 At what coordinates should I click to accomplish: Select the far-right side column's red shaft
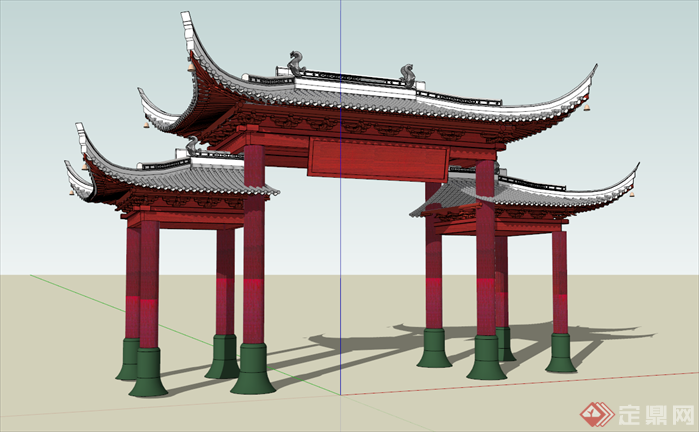point(560,282)
